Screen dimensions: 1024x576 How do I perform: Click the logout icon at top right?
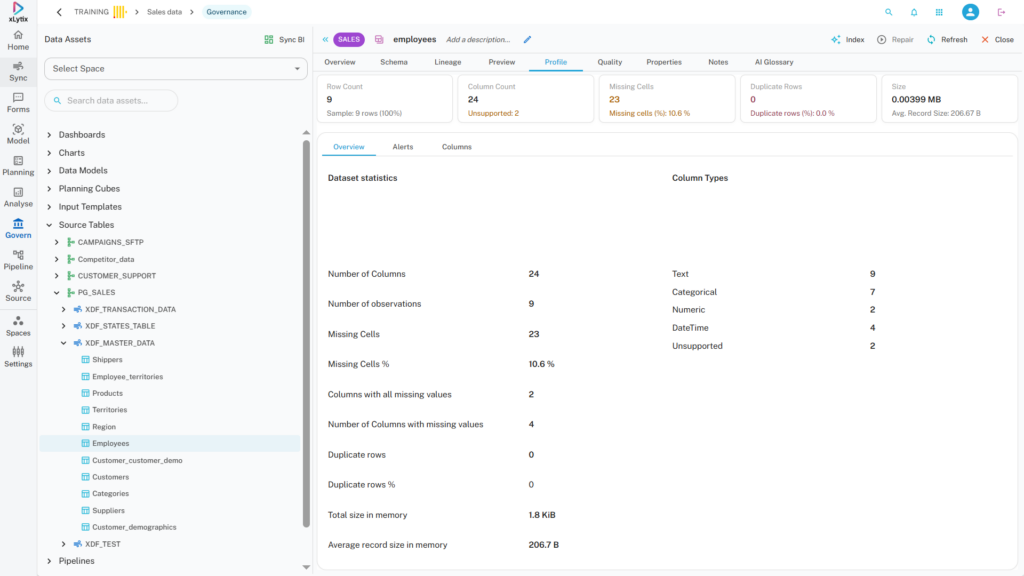pos(1001,12)
